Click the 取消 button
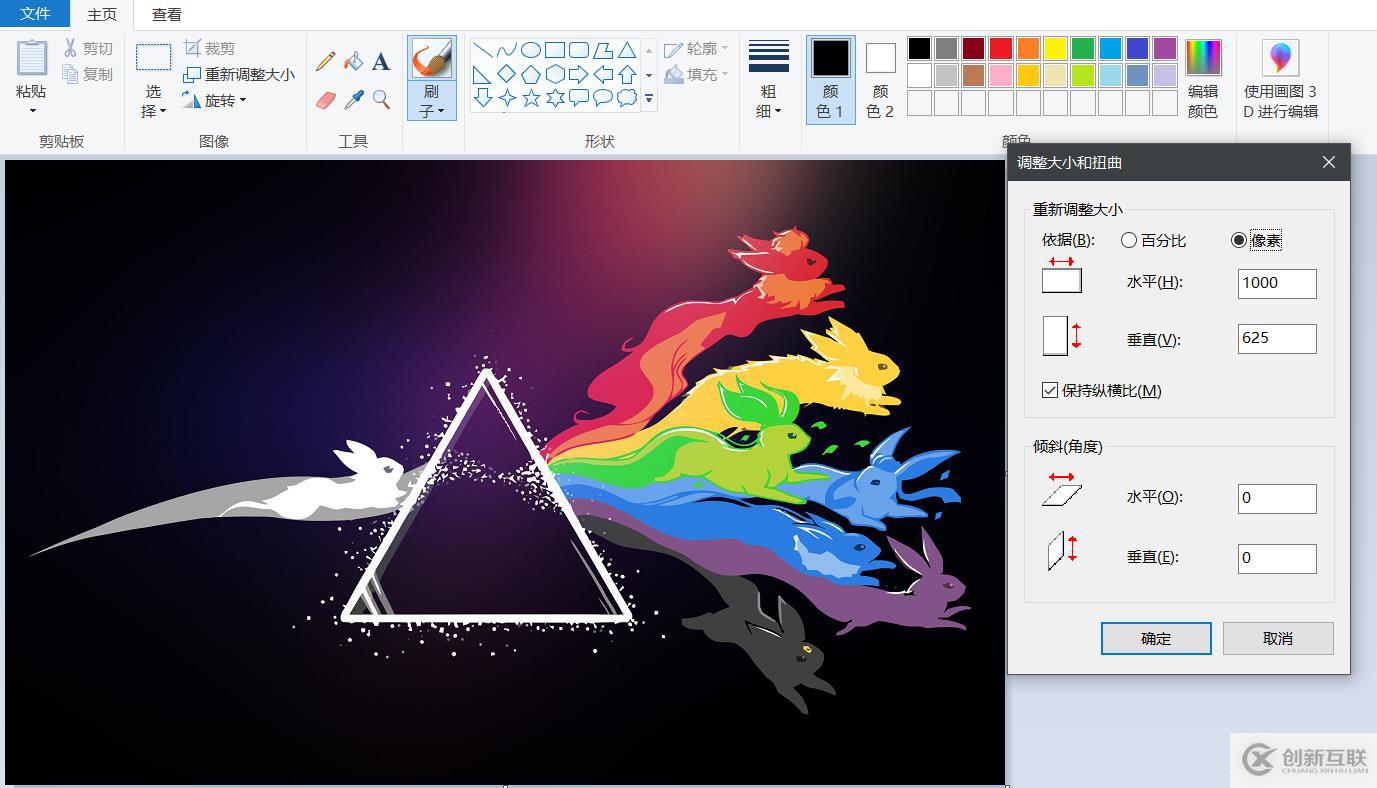This screenshot has width=1377, height=788. [1278, 638]
